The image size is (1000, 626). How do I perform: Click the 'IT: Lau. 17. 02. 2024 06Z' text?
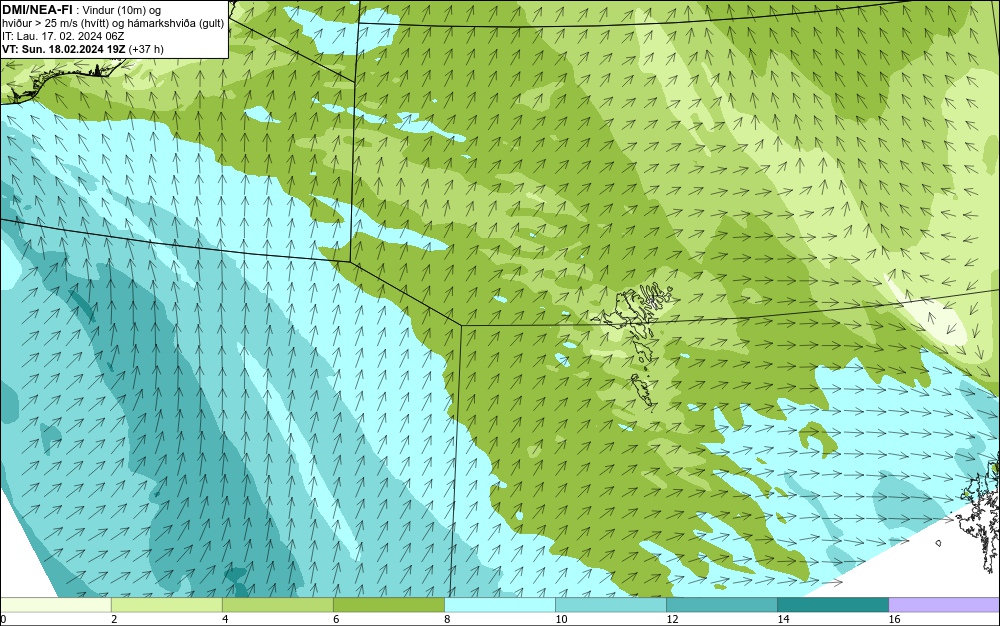[63, 36]
